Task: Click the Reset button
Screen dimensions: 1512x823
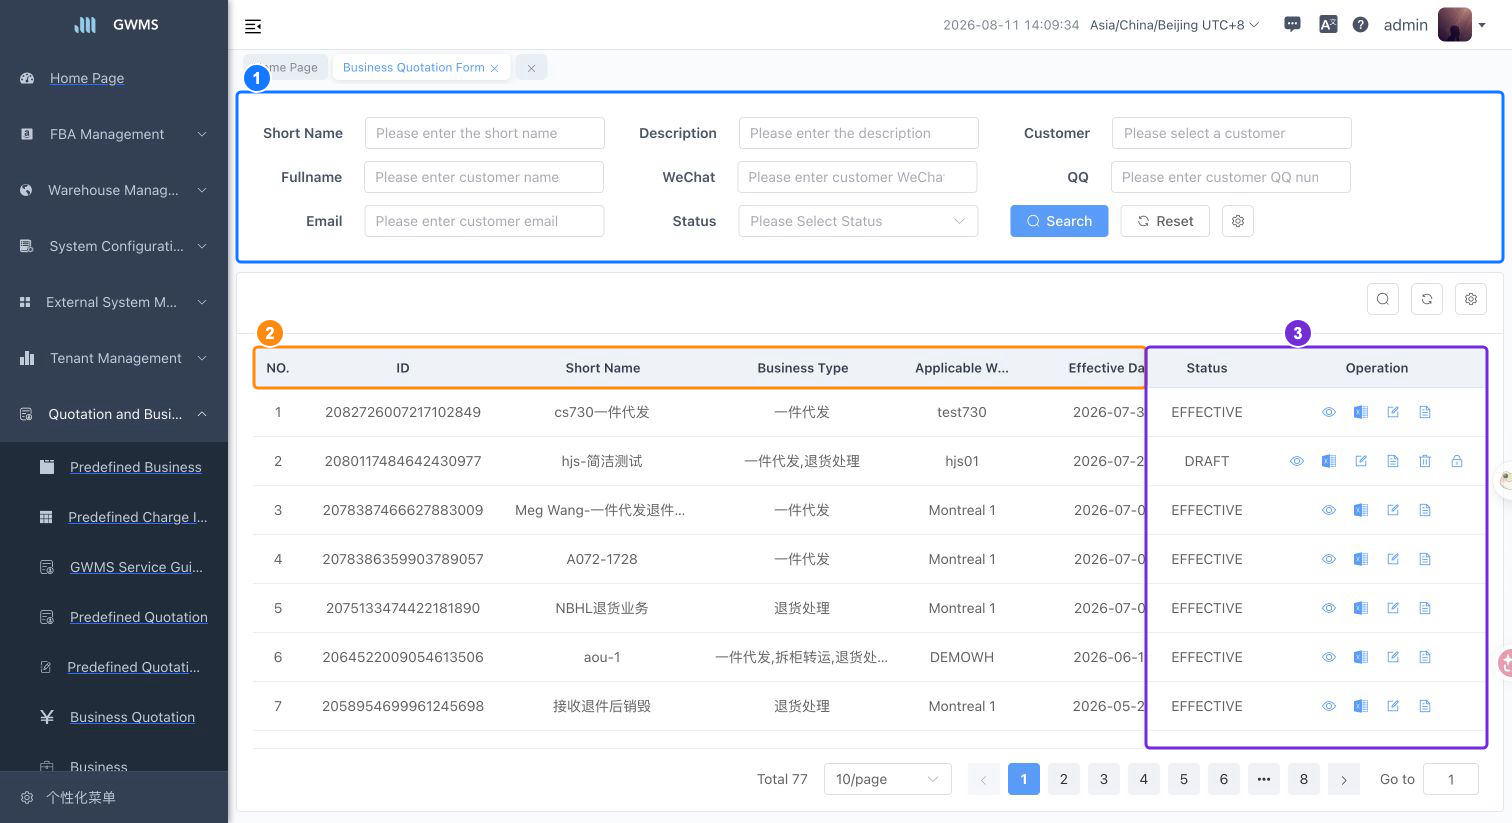Action: click(x=1165, y=221)
